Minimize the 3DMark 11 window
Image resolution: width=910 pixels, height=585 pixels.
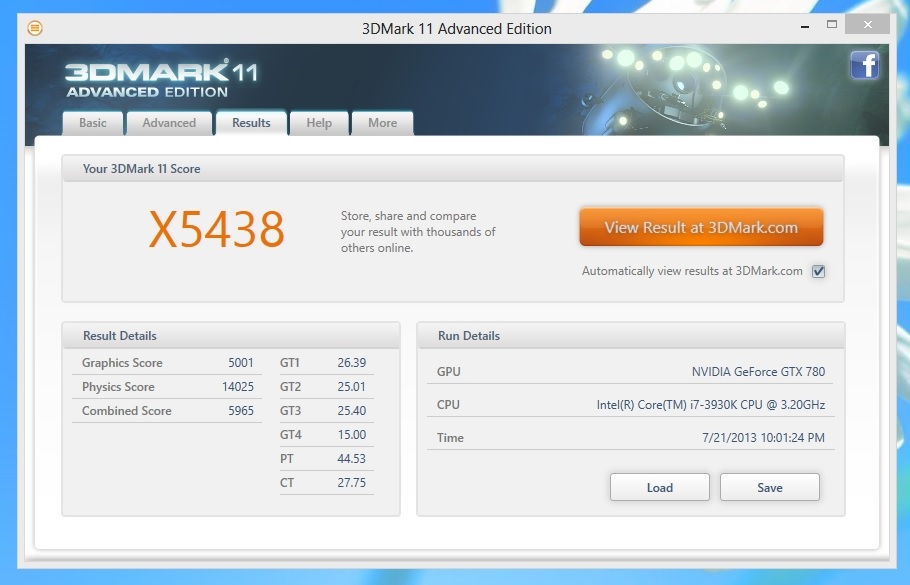pos(805,26)
